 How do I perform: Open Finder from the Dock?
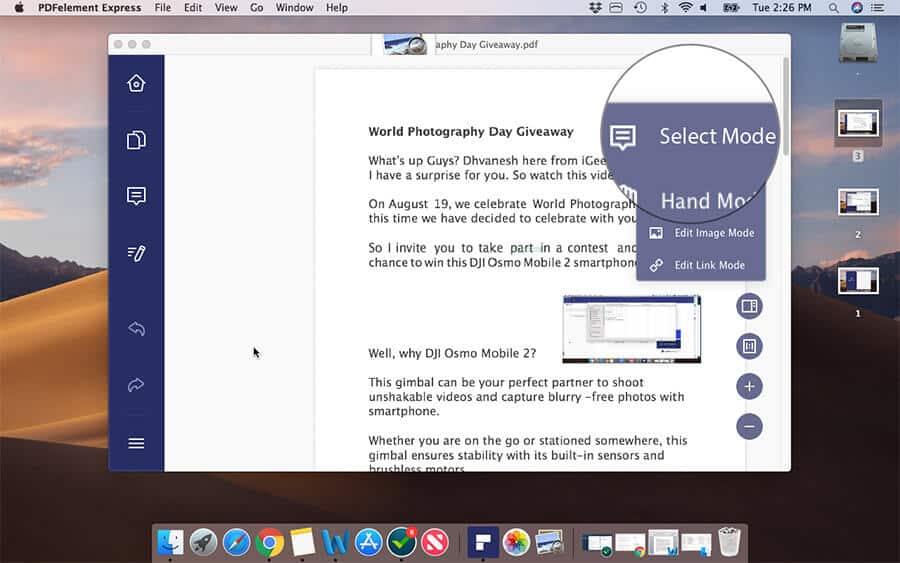coord(170,542)
